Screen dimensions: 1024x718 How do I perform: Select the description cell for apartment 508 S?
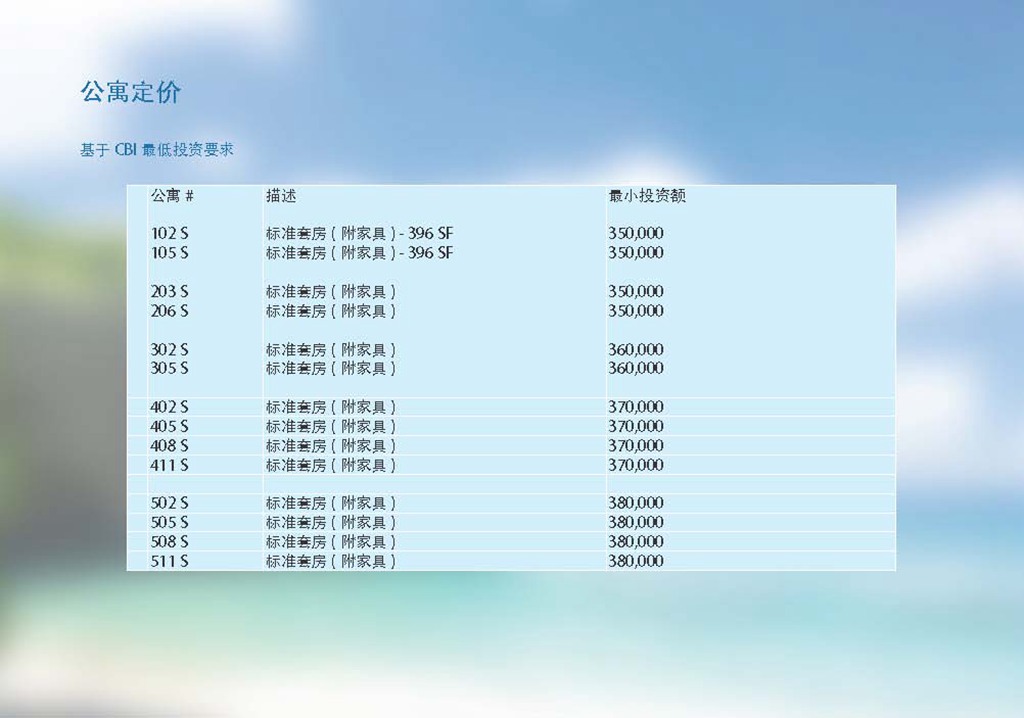[x=331, y=541]
